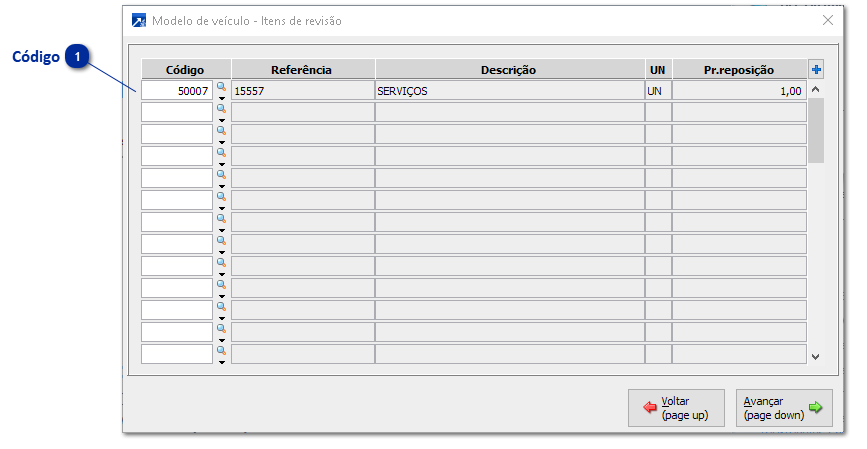
Task: Click the blue plus add-row icon
Action: tap(816, 70)
